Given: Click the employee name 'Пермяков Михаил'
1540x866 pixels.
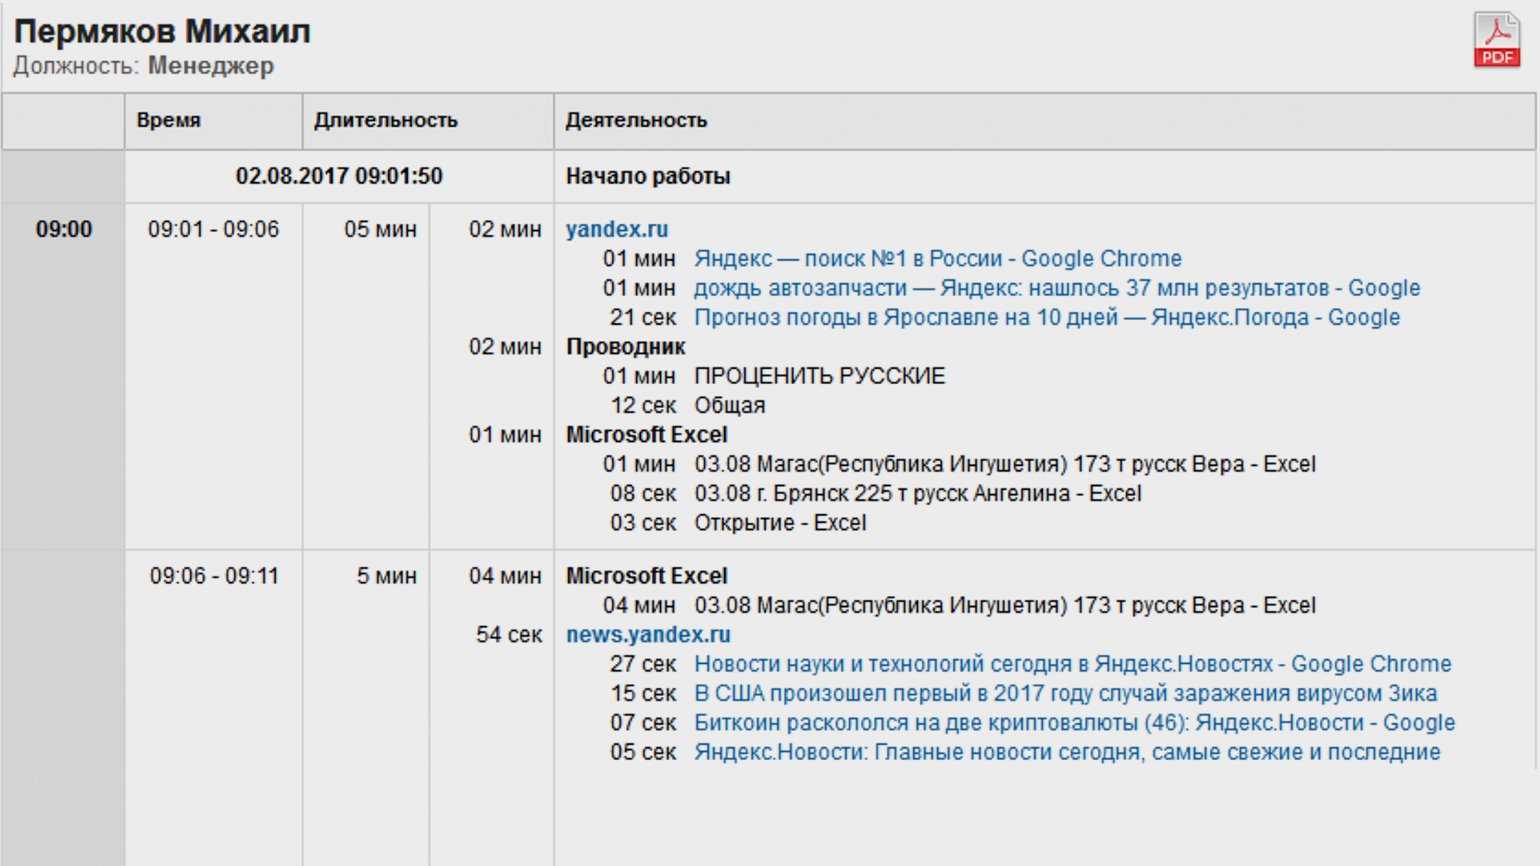Looking at the screenshot, I should pos(162,32).
